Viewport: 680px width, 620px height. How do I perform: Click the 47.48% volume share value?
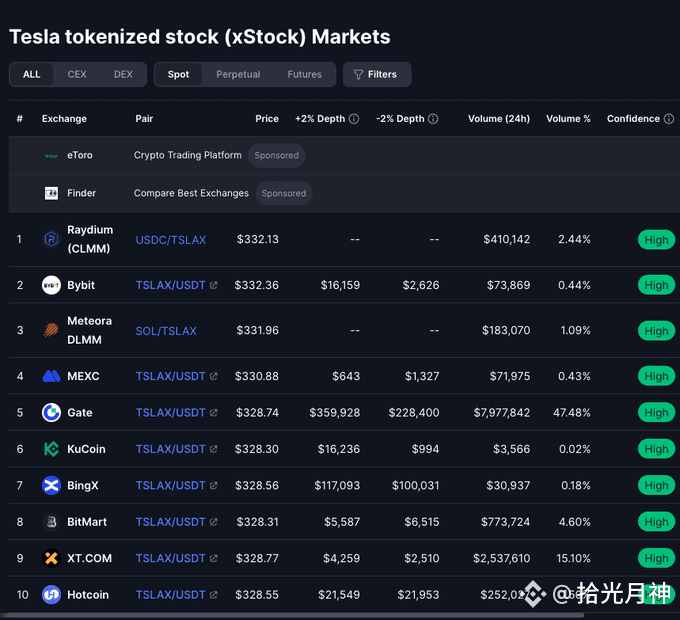click(x=572, y=412)
